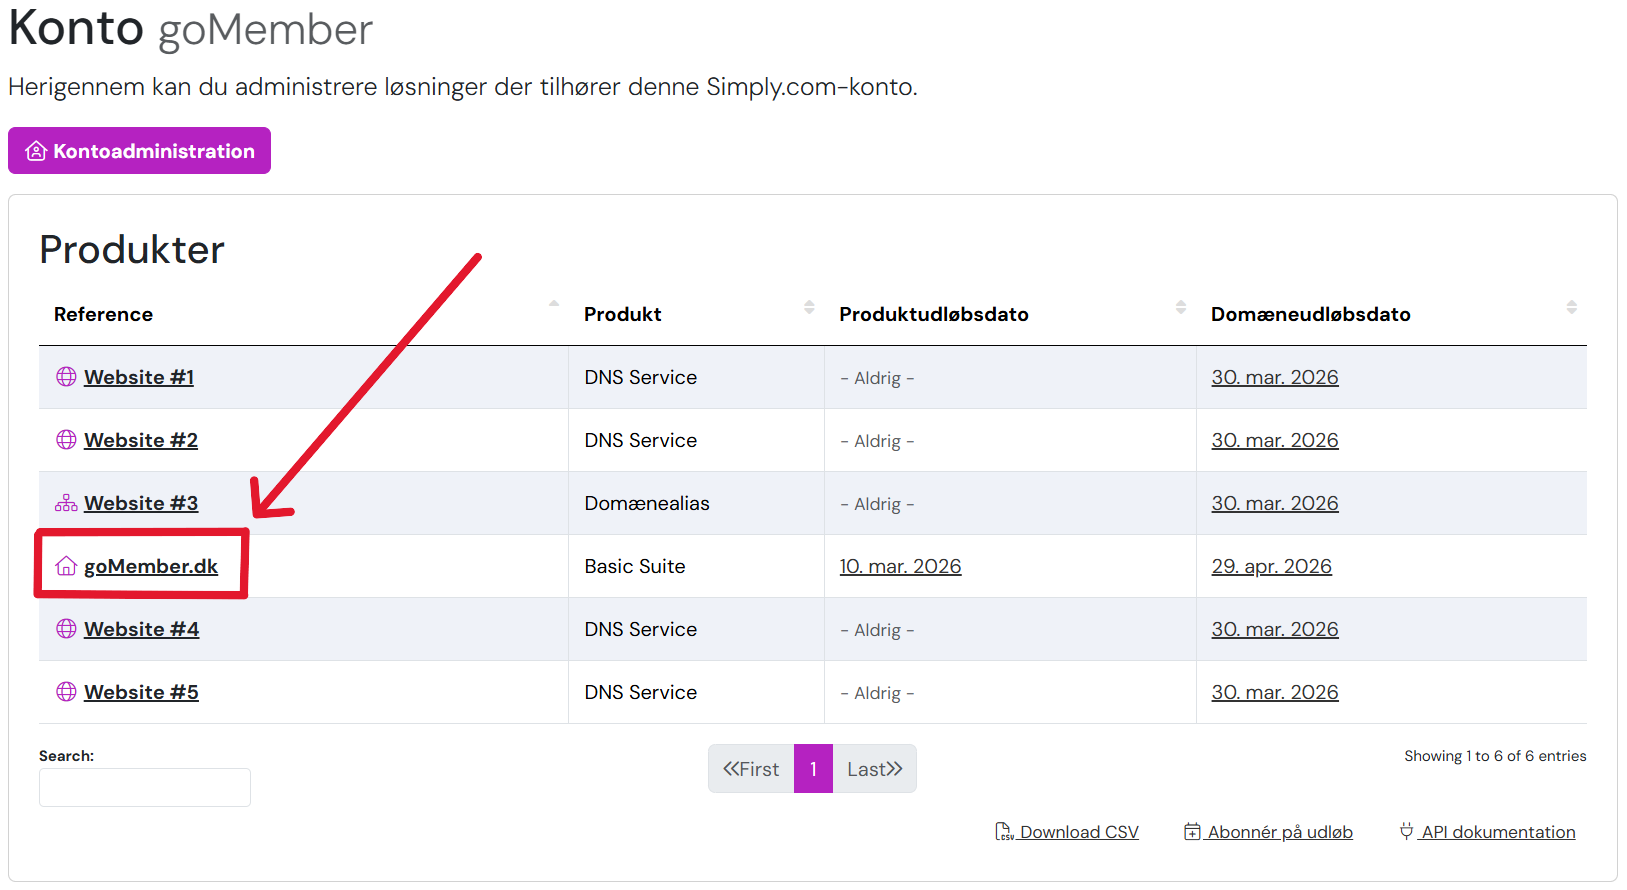This screenshot has width=1627, height=890.
Task: Open the Website #1 link
Action: click(x=139, y=377)
